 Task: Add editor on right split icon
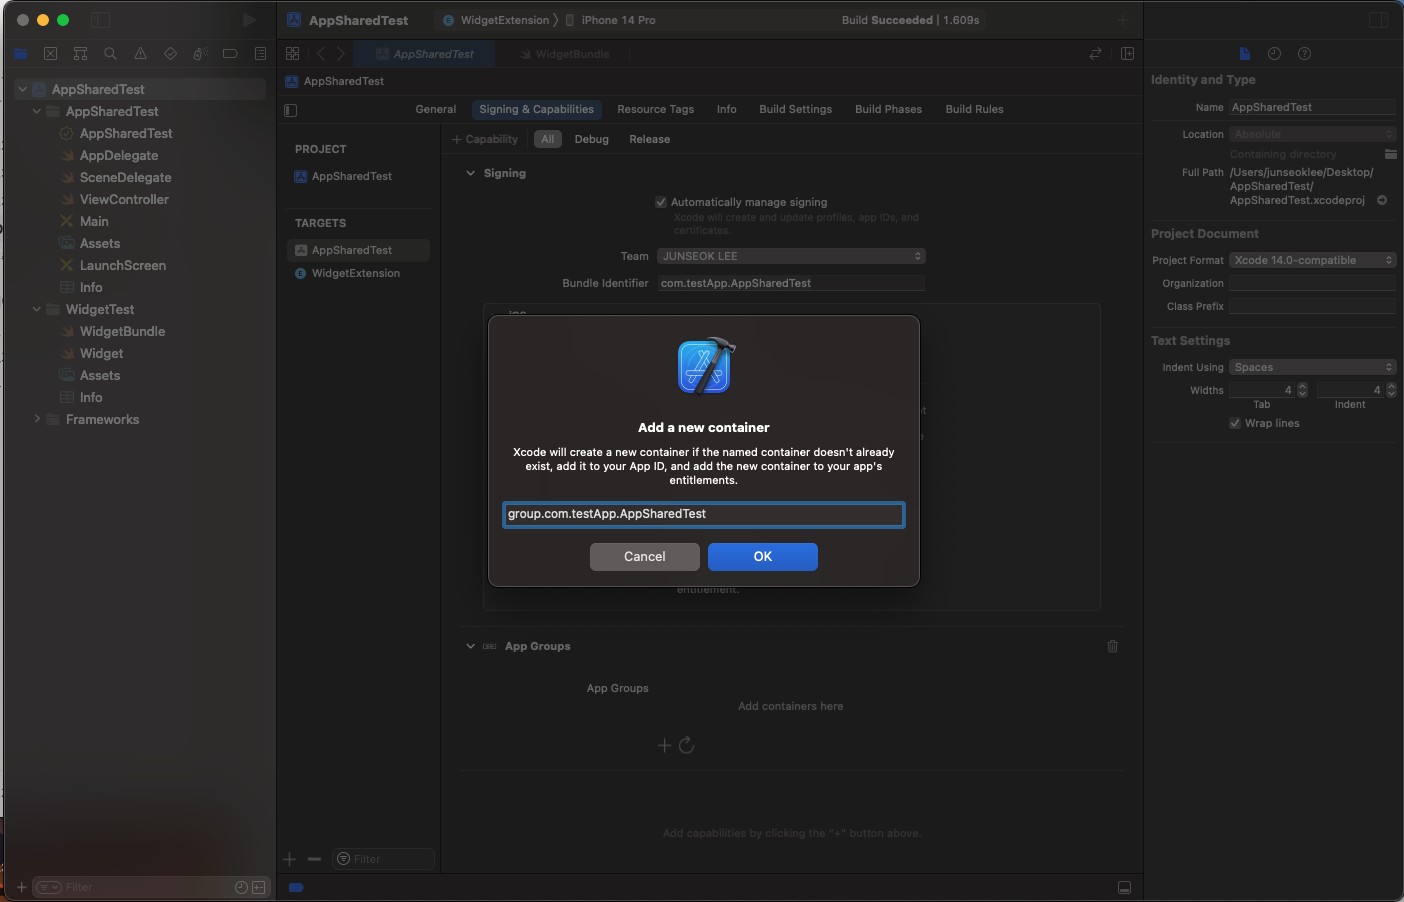tap(1127, 54)
